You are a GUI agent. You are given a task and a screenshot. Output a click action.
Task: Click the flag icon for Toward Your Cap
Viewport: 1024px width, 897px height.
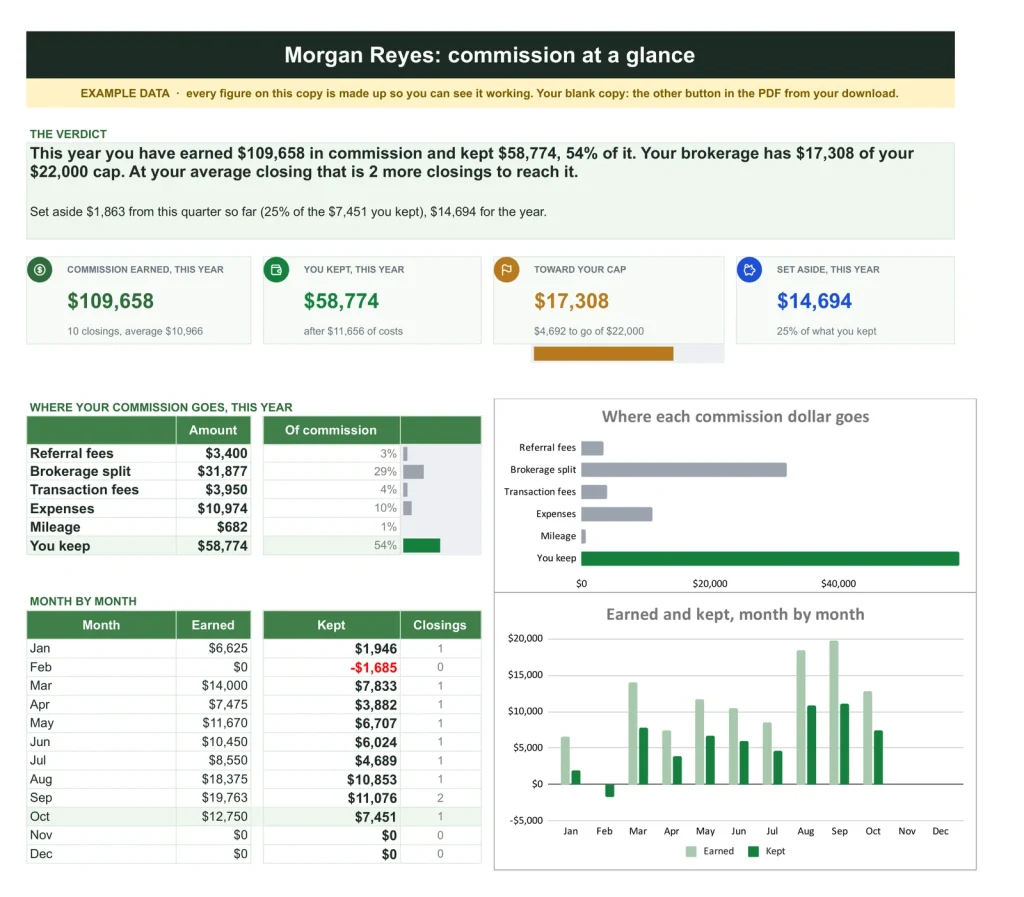(506, 270)
